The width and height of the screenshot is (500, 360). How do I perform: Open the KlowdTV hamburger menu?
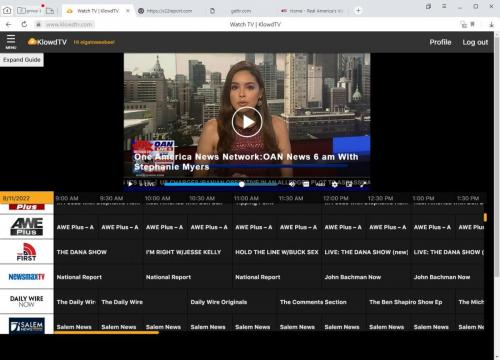(11, 41)
